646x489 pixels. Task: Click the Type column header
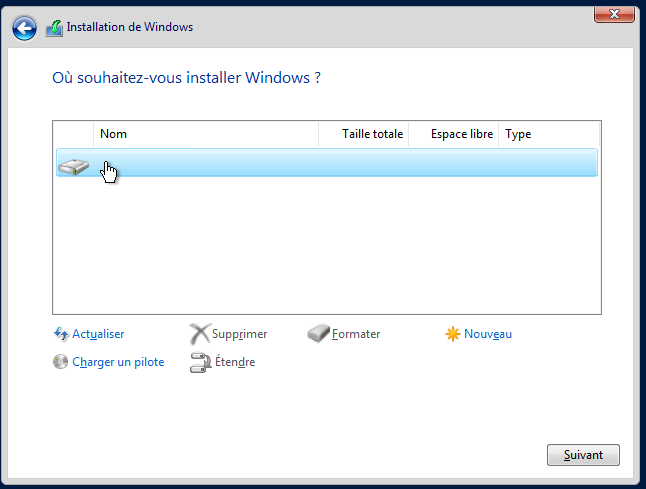click(548, 134)
